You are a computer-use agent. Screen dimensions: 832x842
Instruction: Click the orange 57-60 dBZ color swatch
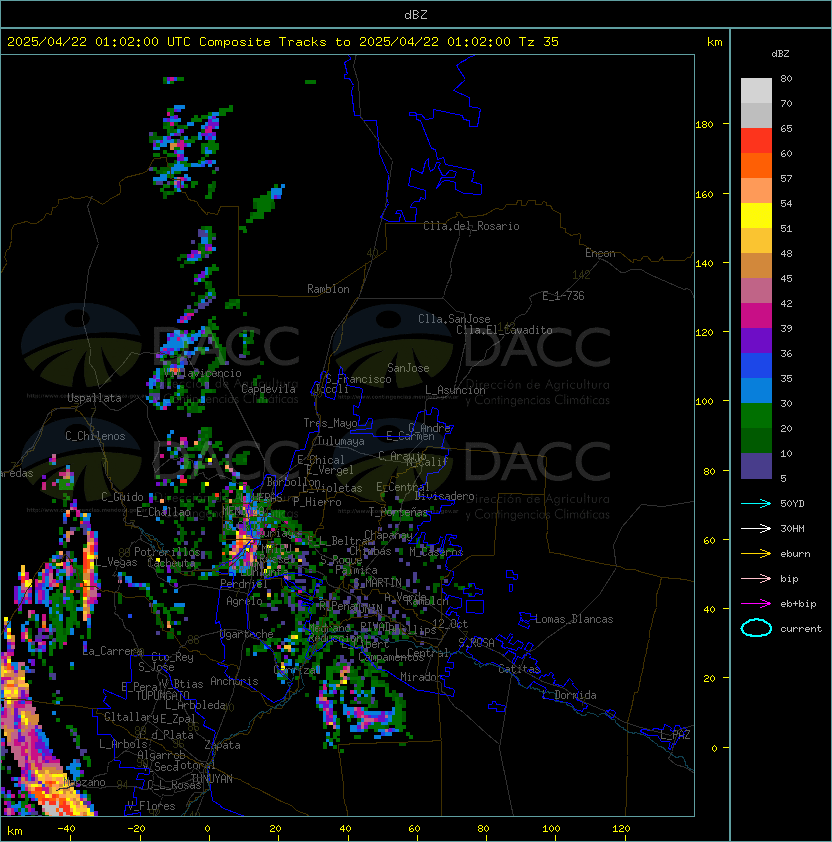point(756,165)
